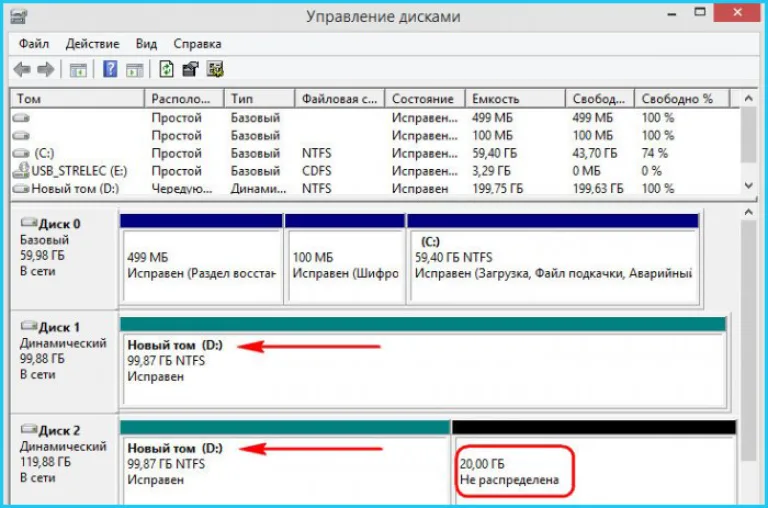Click the Диск 1 disk icon
The width and height of the screenshot is (768, 508).
[29, 326]
